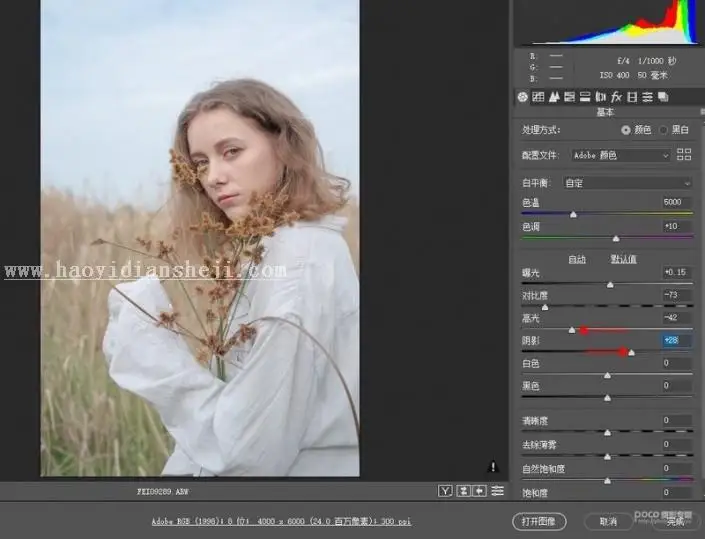Click the 黑色 value field
Image resolution: width=705 pixels, height=539 pixels.
coord(676,385)
